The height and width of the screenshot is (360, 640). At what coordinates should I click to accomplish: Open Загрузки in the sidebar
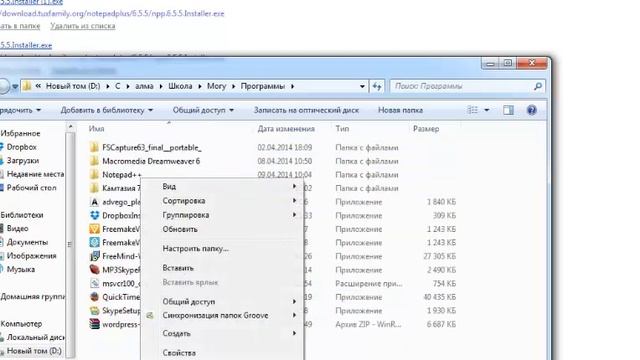point(23,160)
